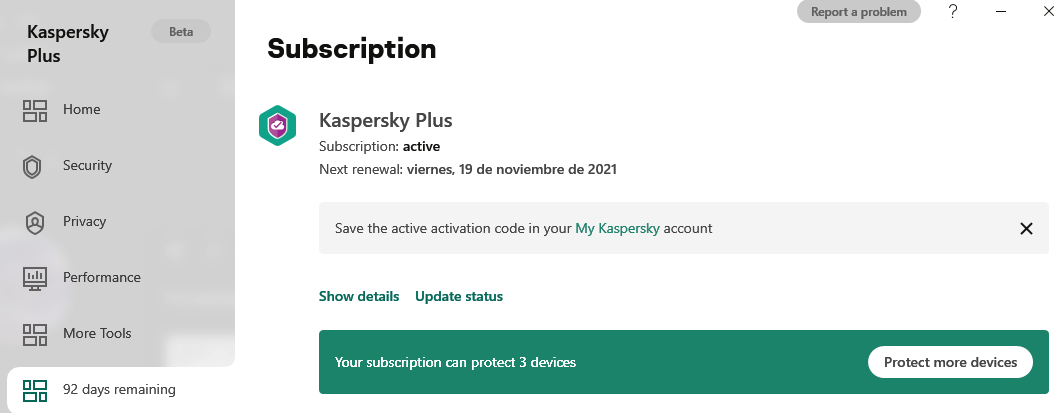Click the Update status link
The width and height of the screenshot is (1064, 413).
click(459, 297)
